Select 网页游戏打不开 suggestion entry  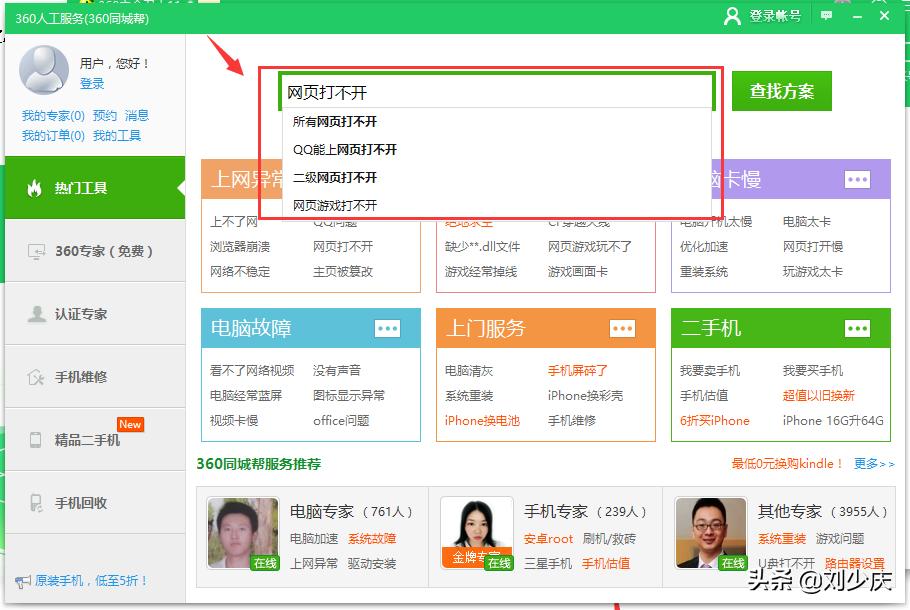click(334, 204)
